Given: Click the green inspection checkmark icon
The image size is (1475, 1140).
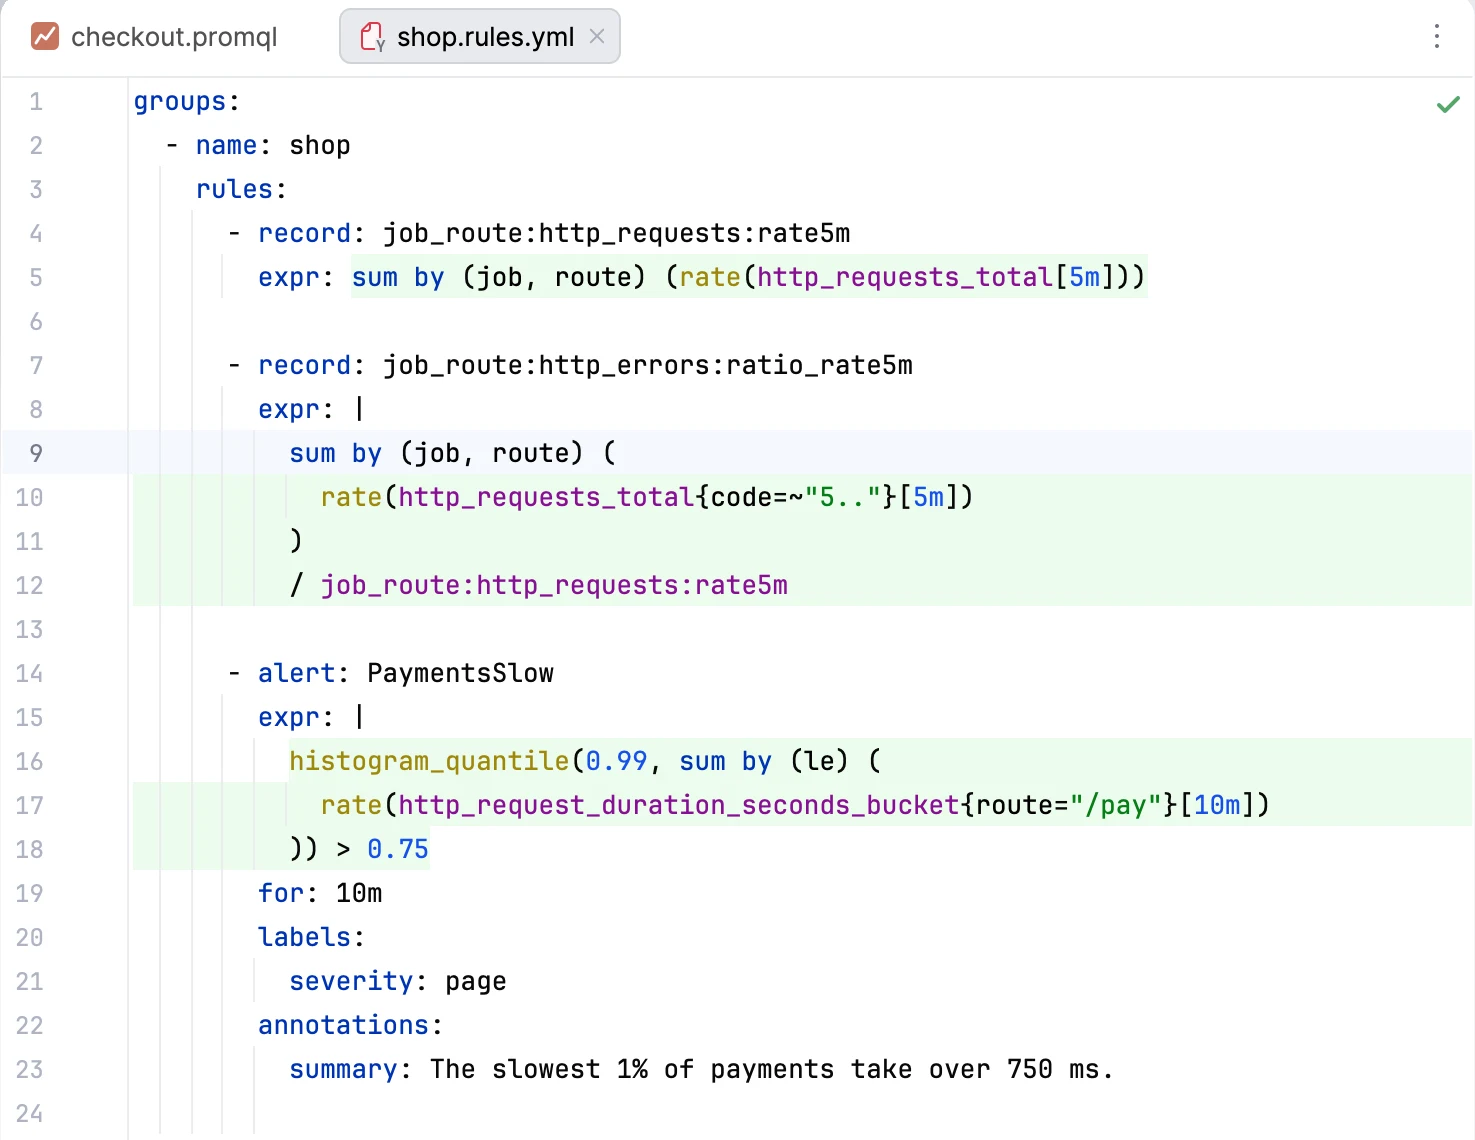Looking at the screenshot, I should point(1448,104).
